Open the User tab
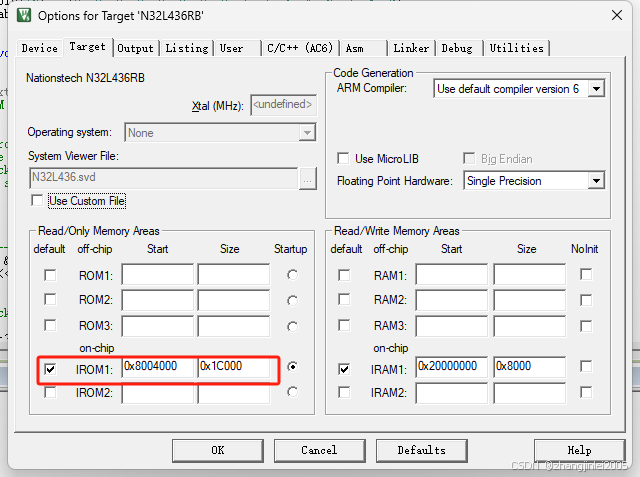The width and height of the screenshot is (640, 477). [x=238, y=48]
